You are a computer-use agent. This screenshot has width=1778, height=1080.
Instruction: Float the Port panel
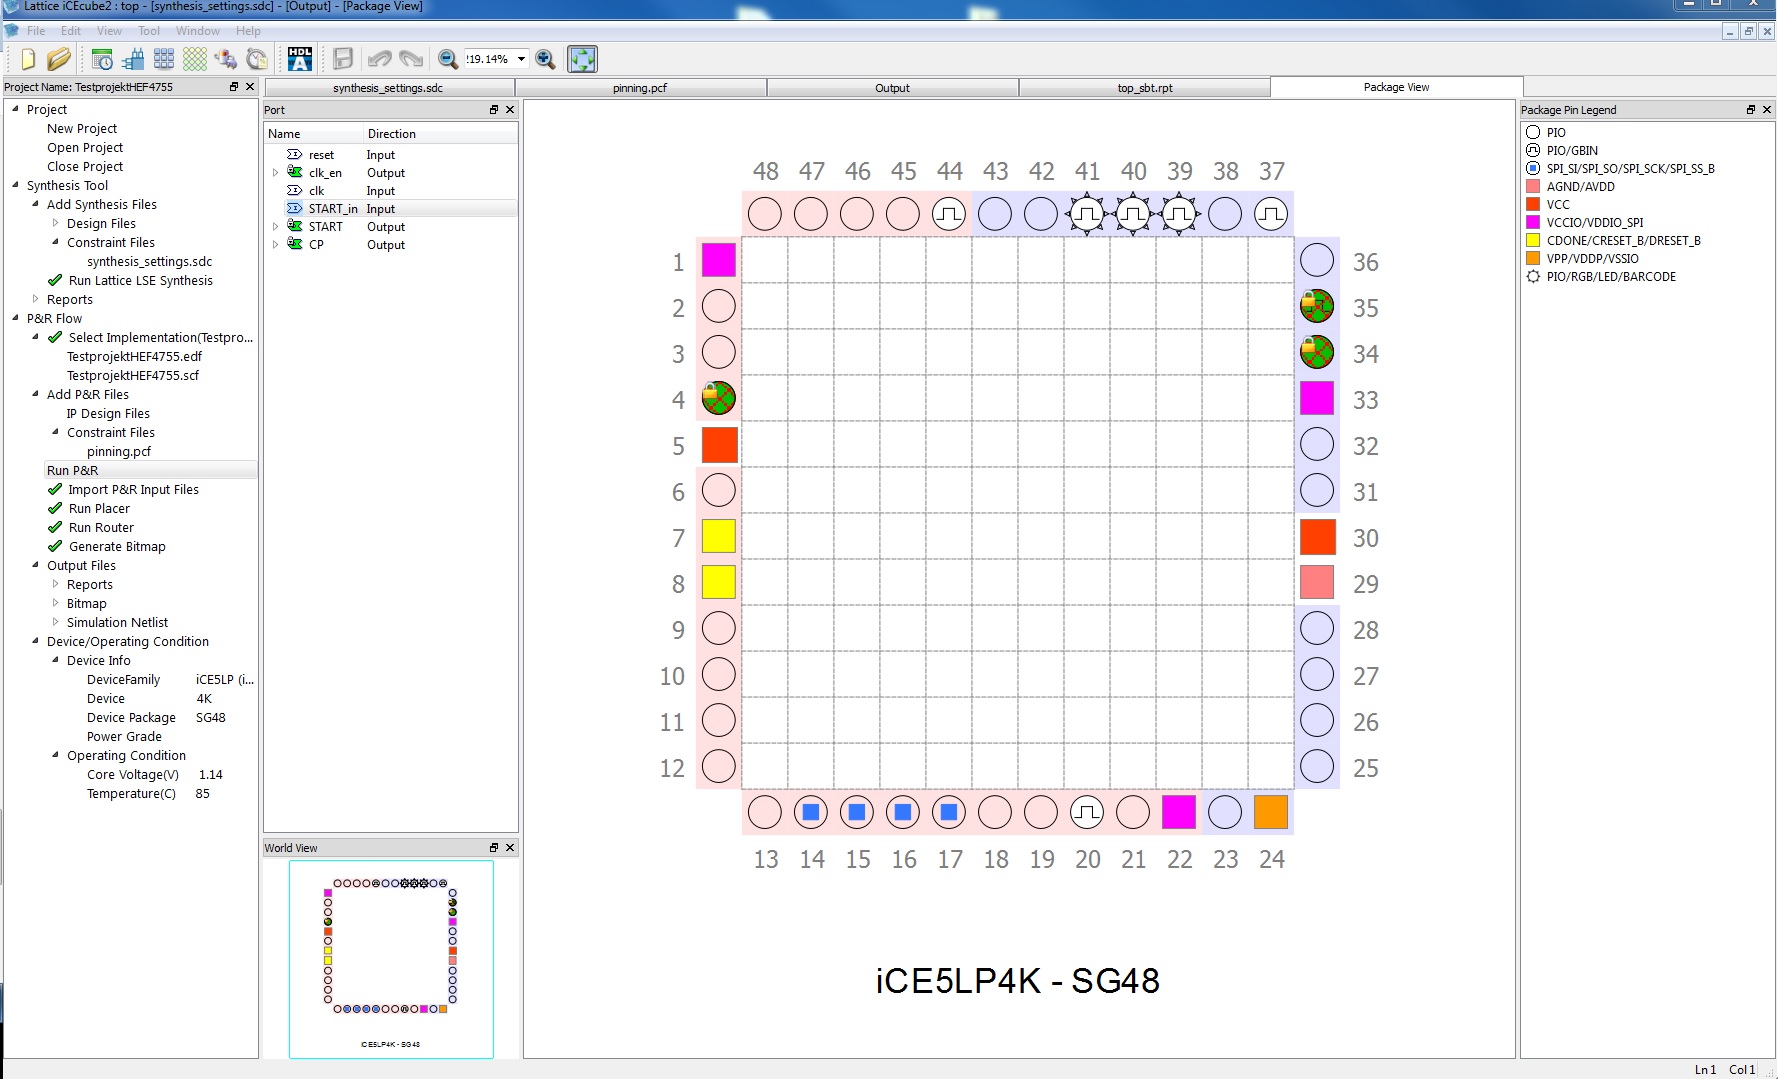click(x=493, y=110)
